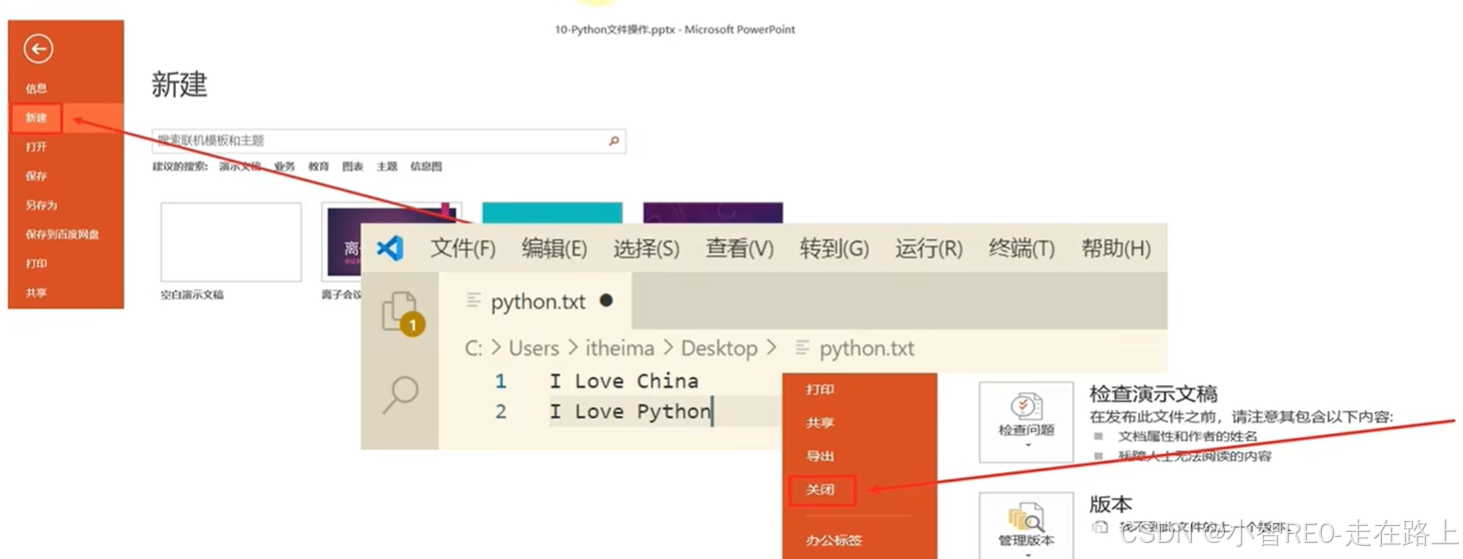This screenshot has width=1463, height=559.
Task: Open VS Code 终端(T) menu
Action: (x=1021, y=248)
